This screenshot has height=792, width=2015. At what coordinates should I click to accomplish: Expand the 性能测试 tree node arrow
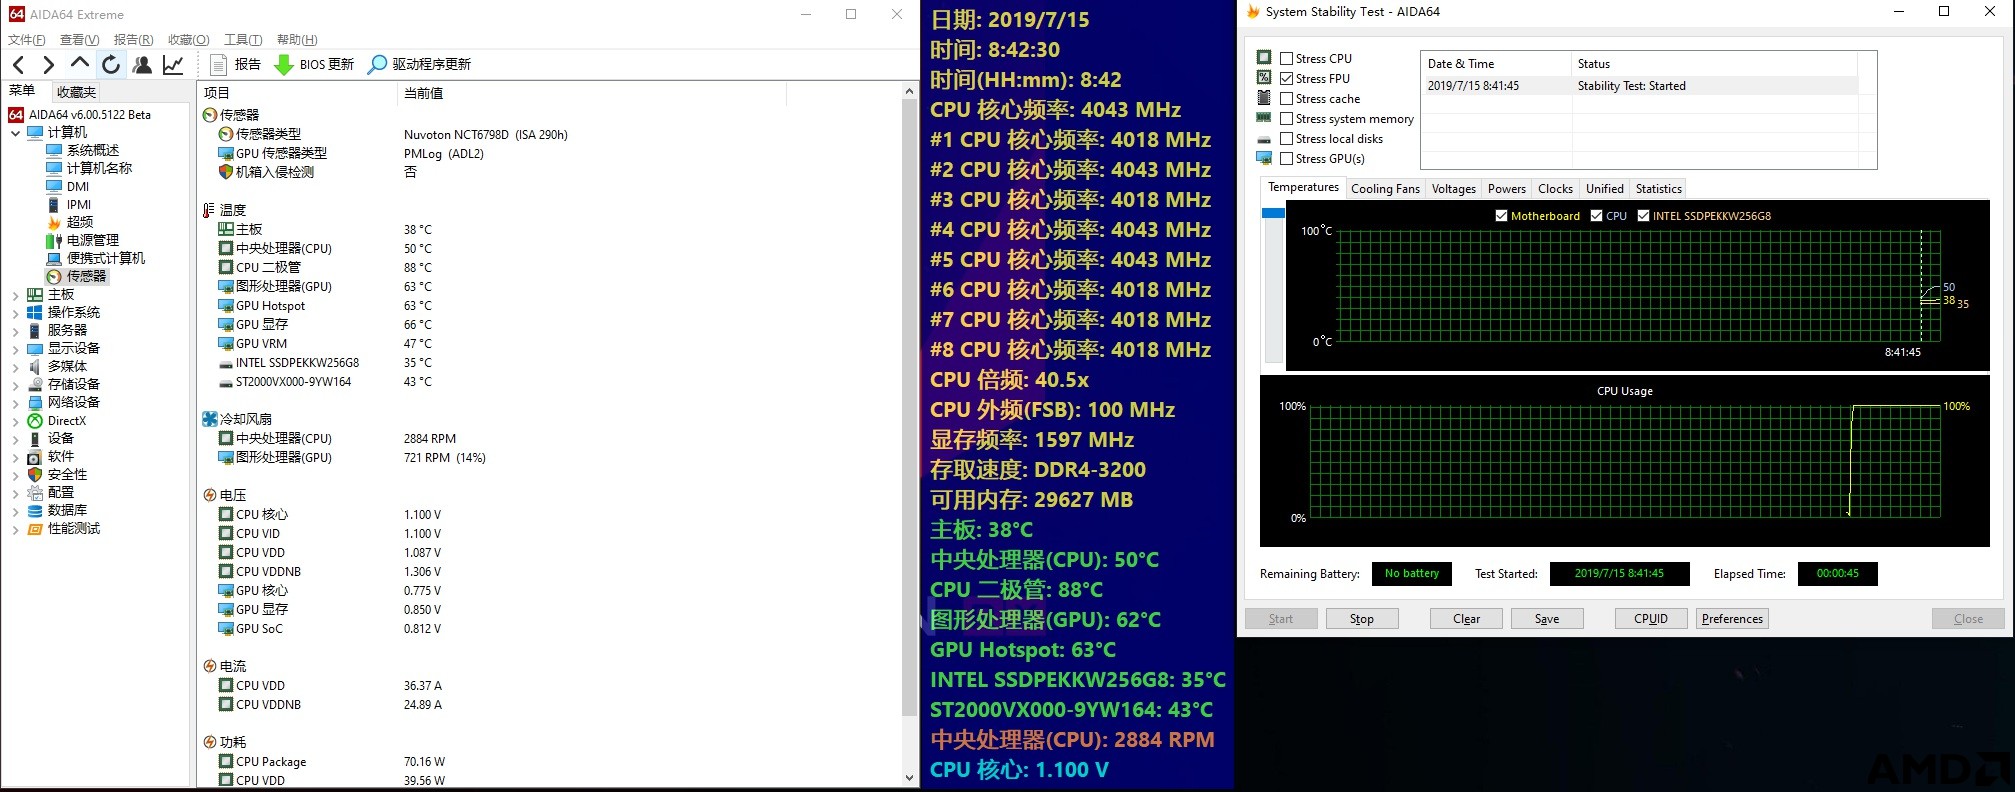15,529
